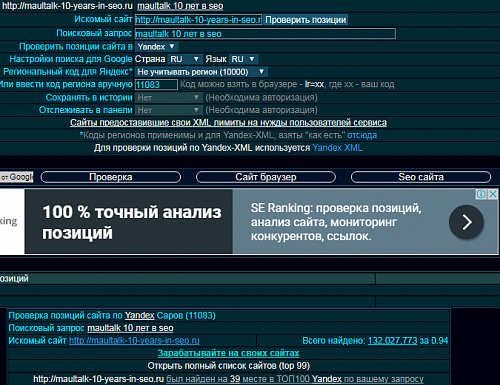The width and height of the screenshot is (500, 385).
Task: Click the 'maultalk 10 лет в seo' top link
Action: click(x=180, y=6)
